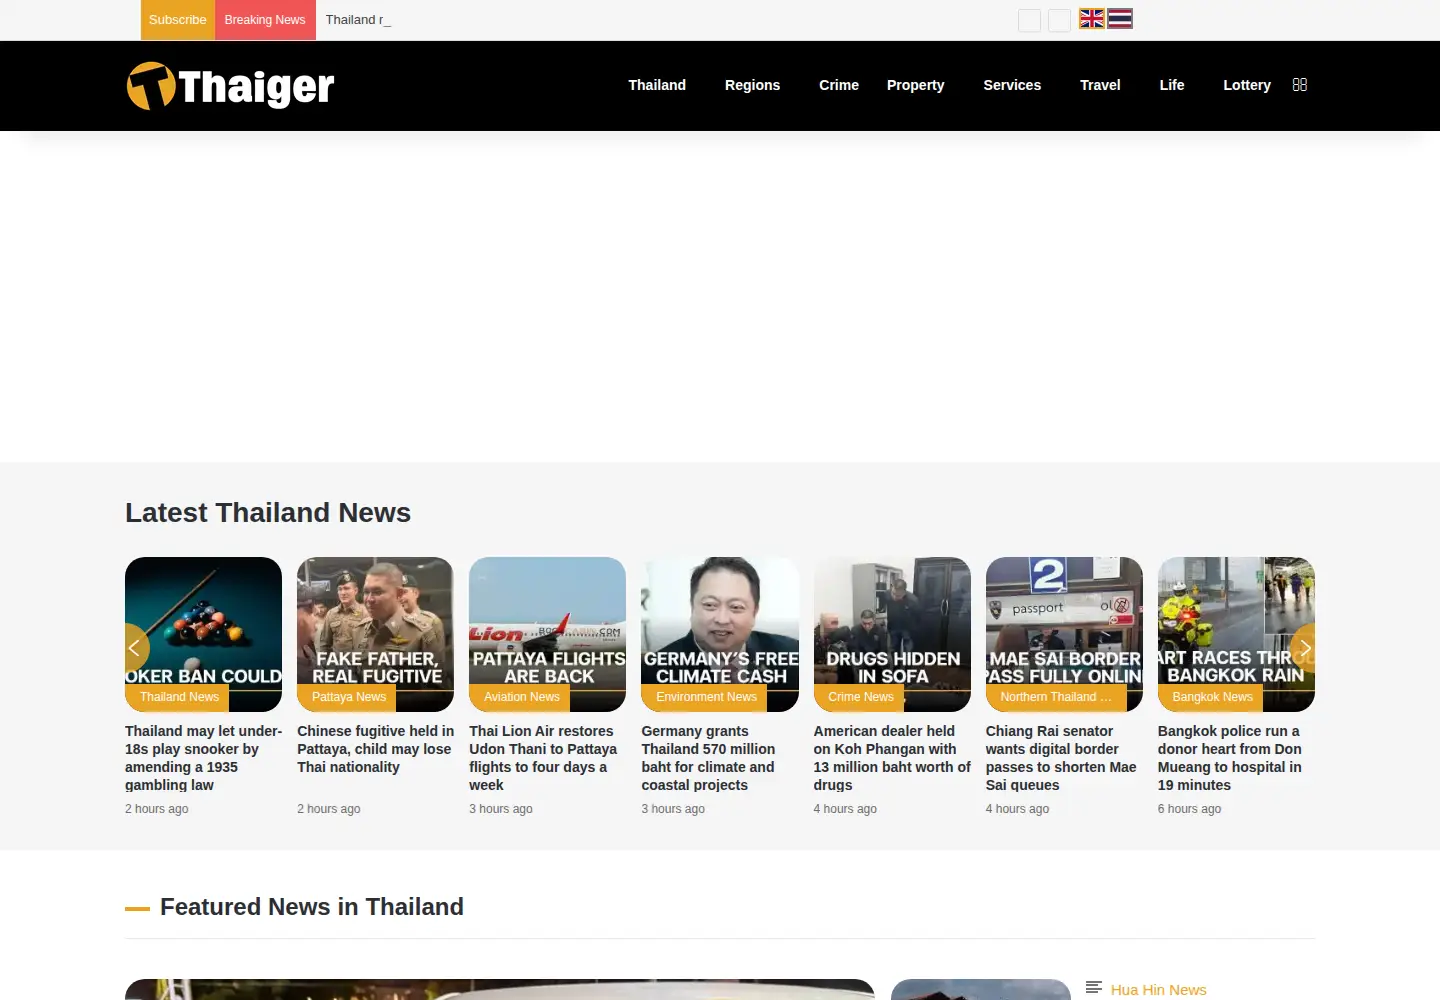Click the Aviation News category tag
The width and height of the screenshot is (1440, 1000).
[521, 697]
